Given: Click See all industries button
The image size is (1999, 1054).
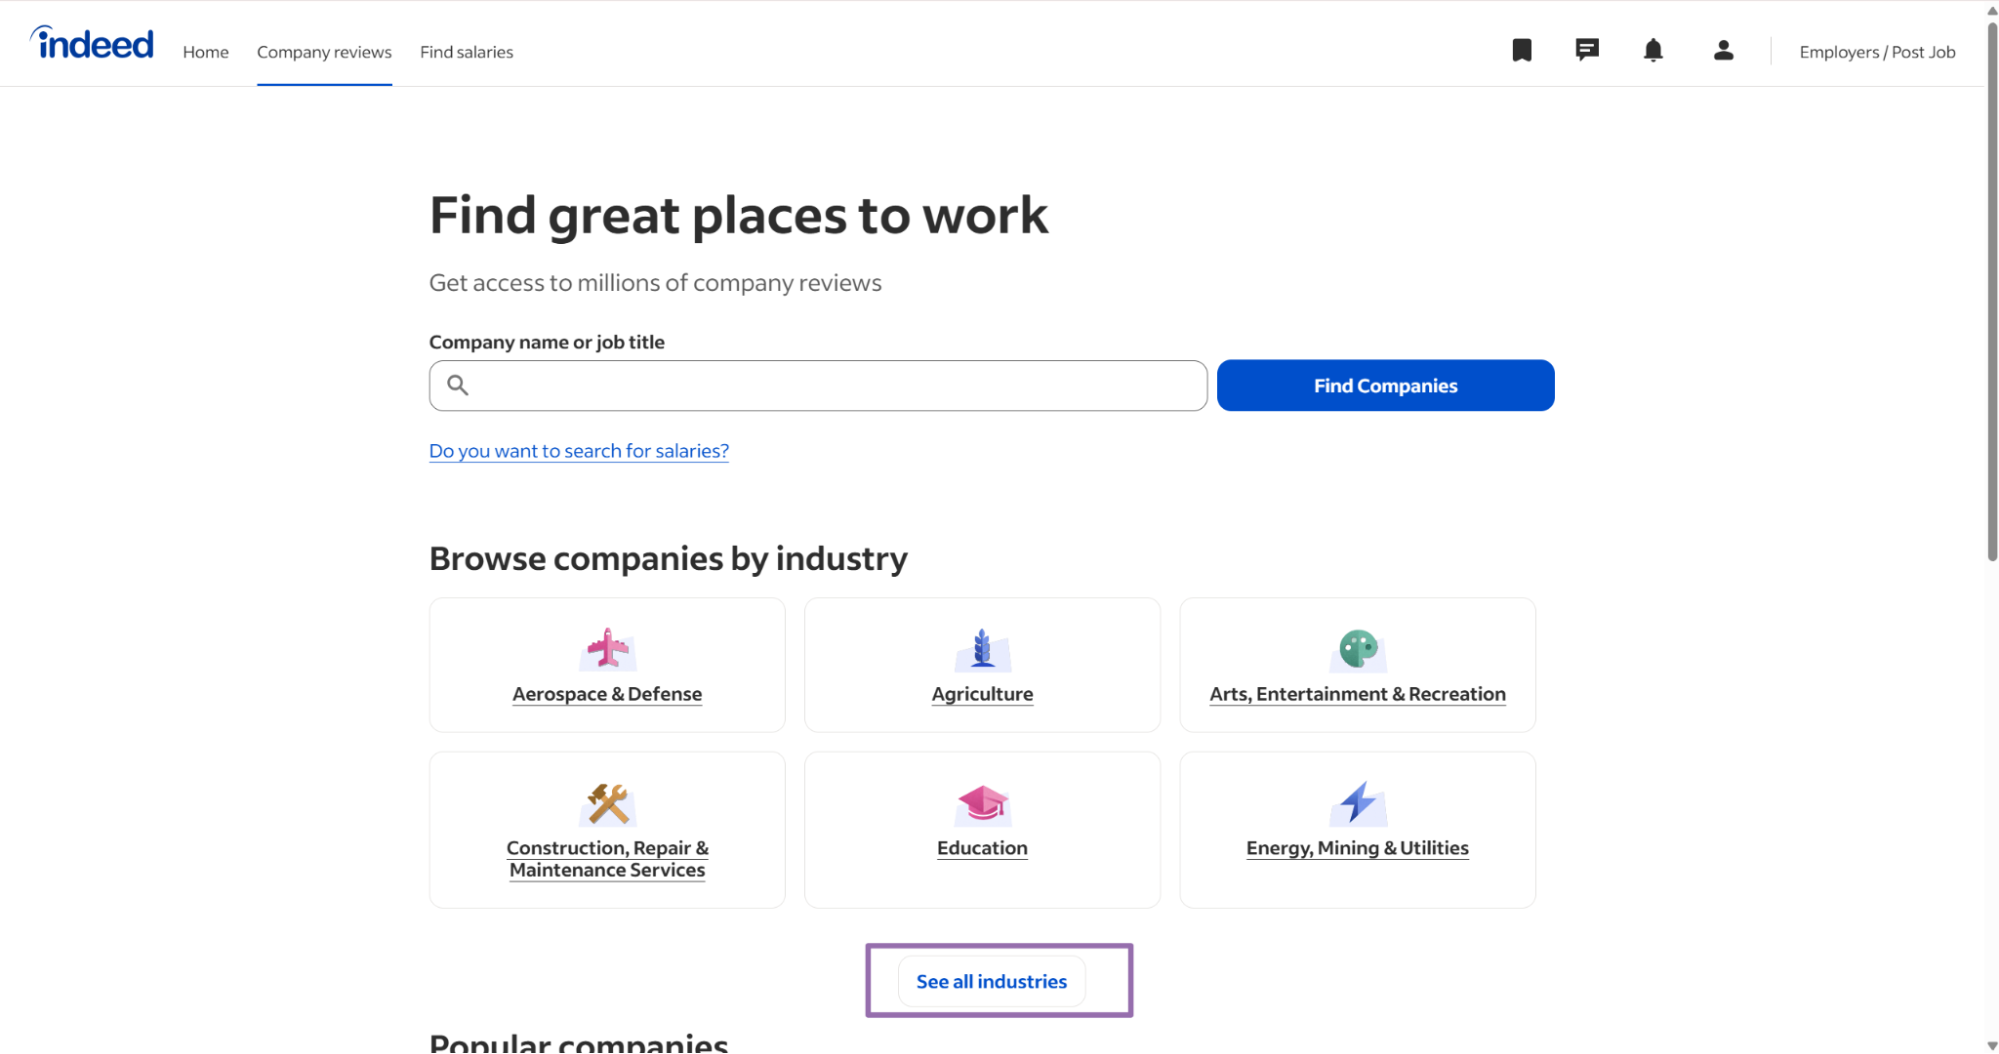Looking at the screenshot, I should pos(991,981).
